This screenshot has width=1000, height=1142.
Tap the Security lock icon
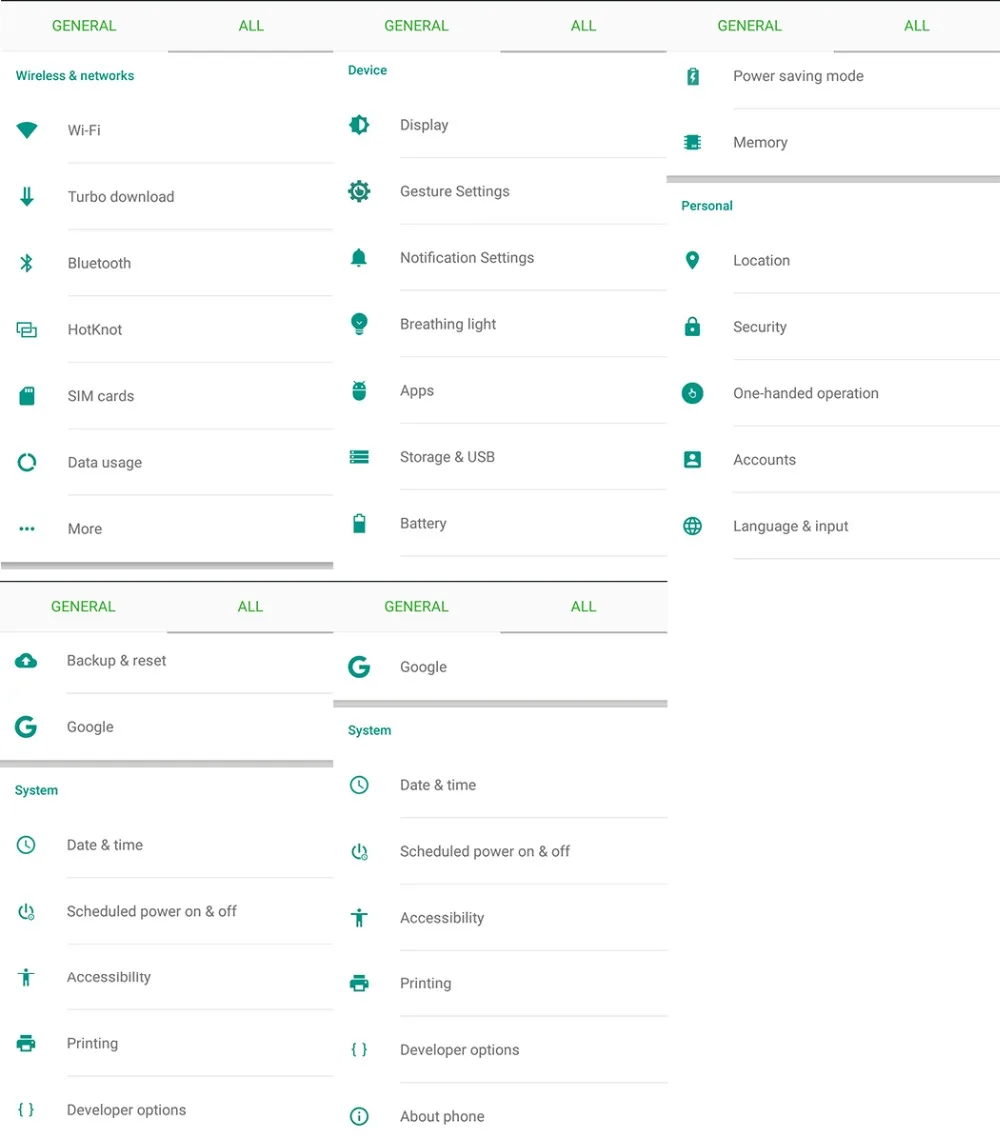(693, 326)
